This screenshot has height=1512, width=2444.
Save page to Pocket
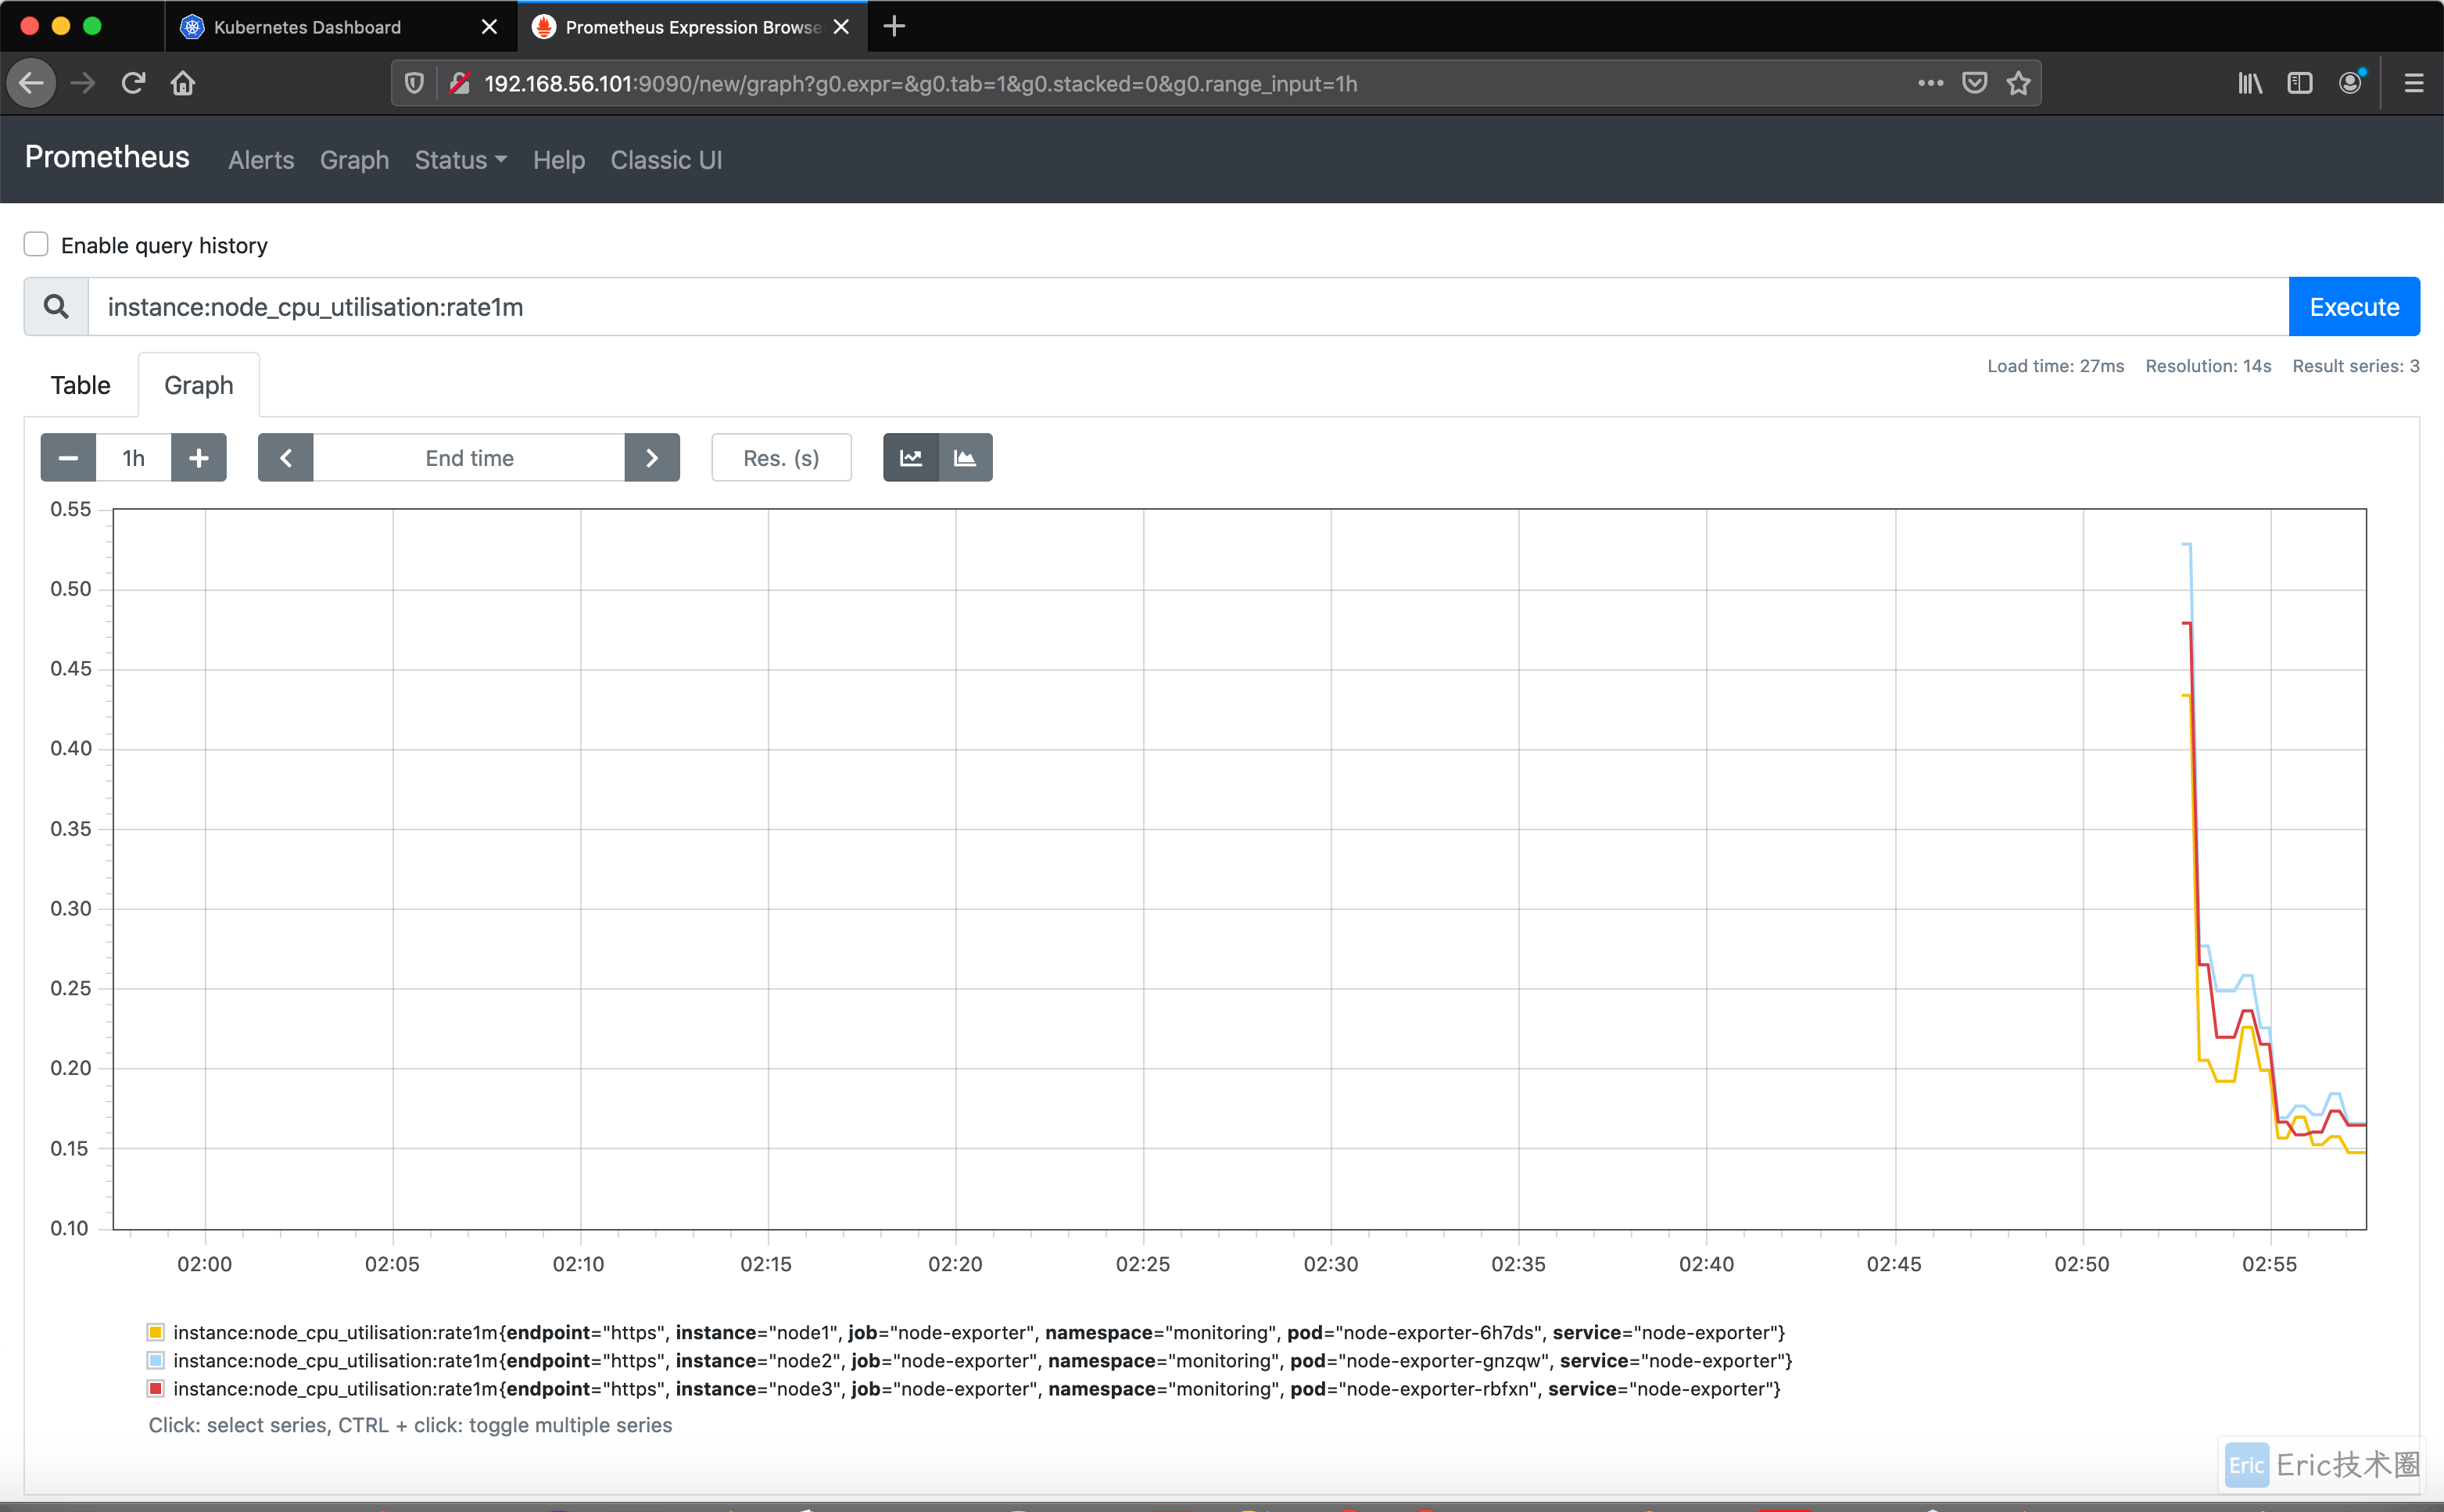point(1975,83)
